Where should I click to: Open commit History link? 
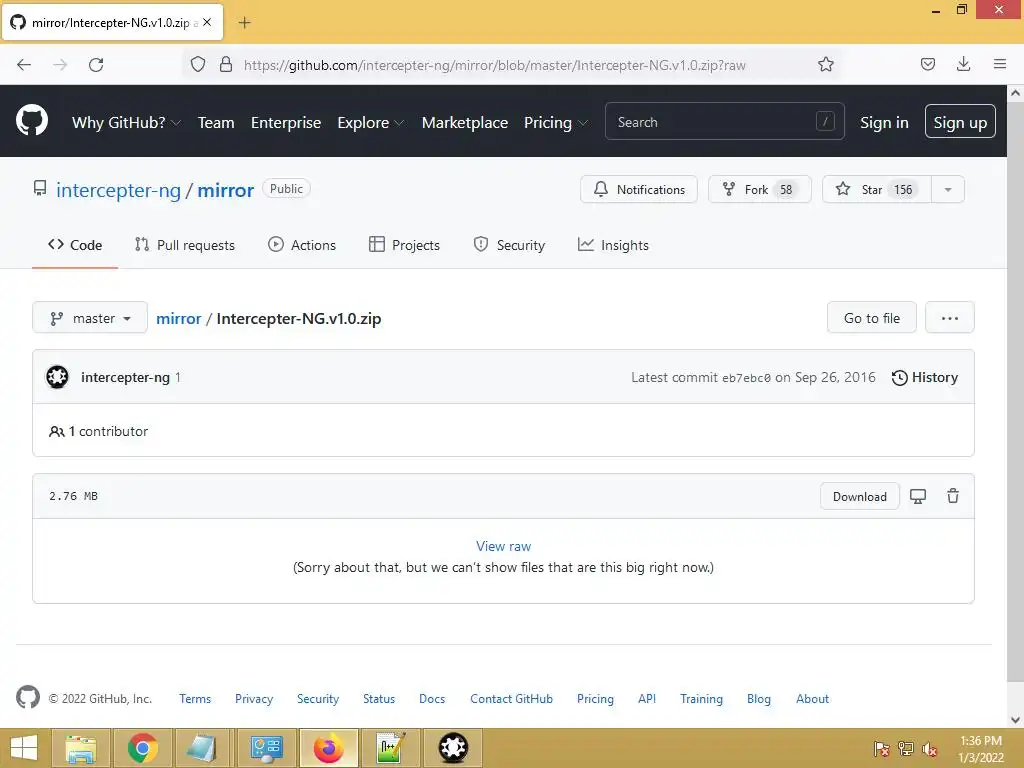925,377
